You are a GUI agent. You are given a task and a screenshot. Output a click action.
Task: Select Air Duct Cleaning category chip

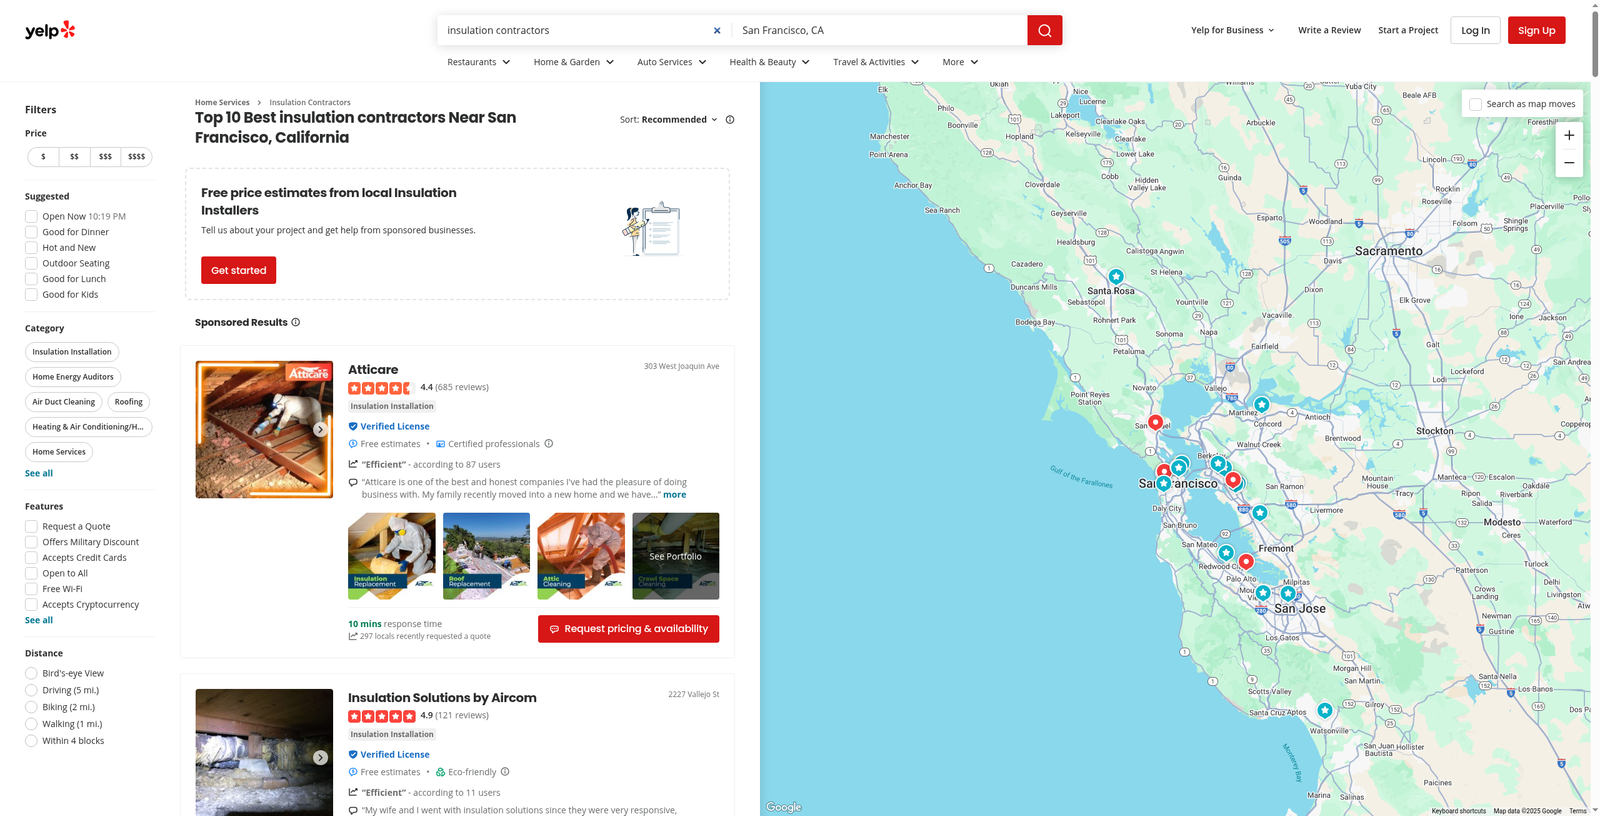(x=64, y=402)
